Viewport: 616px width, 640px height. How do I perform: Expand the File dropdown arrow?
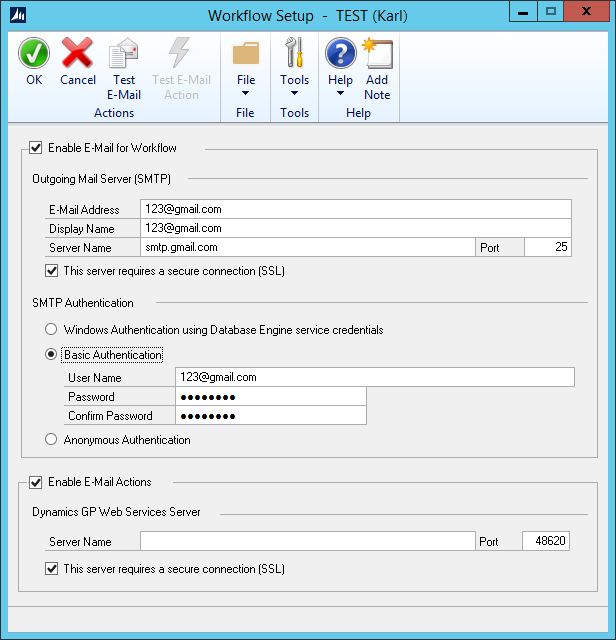pyautogui.click(x=245, y=93)
